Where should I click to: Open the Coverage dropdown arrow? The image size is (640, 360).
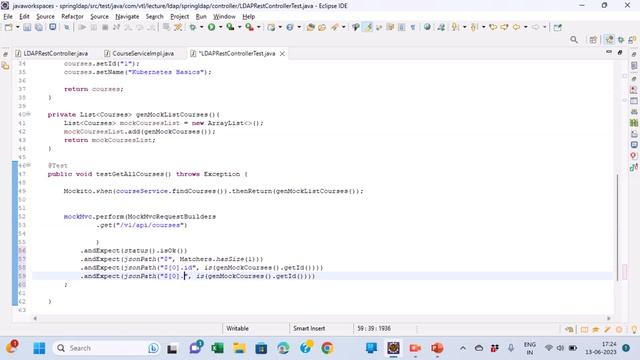point(239,27)
